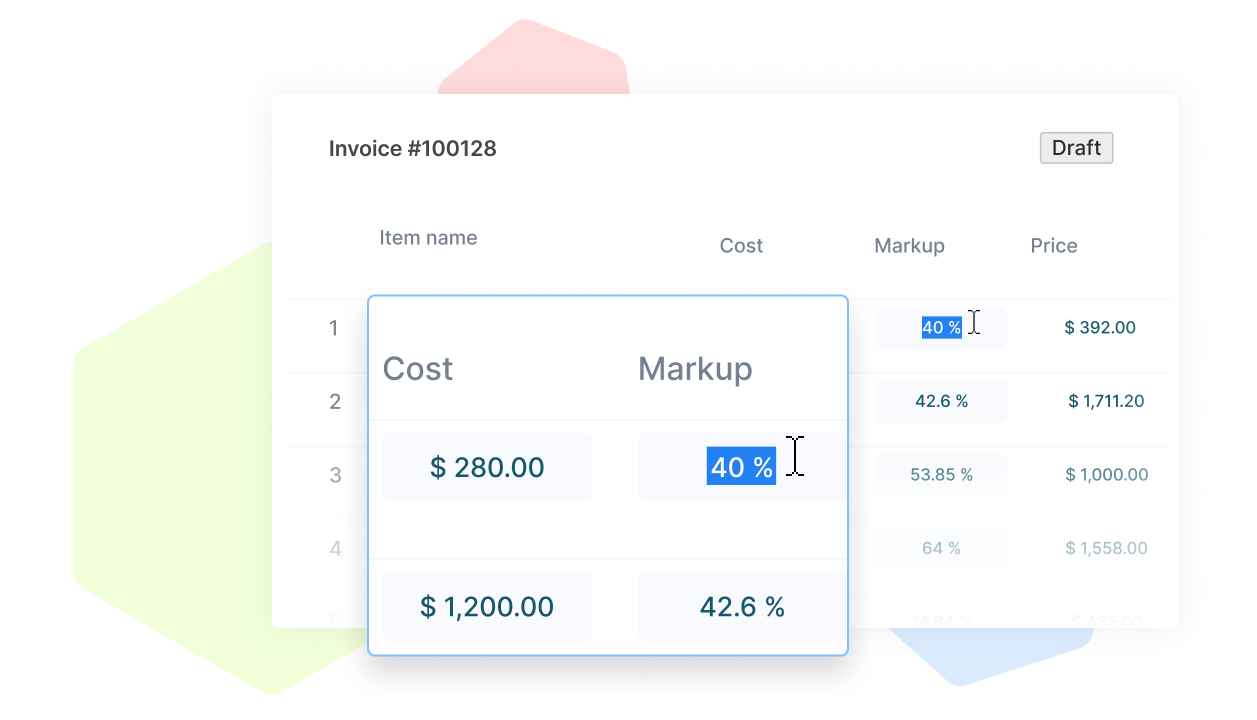Click the Draft status badge
The image size is (1257, 720).
point(1076,148)
